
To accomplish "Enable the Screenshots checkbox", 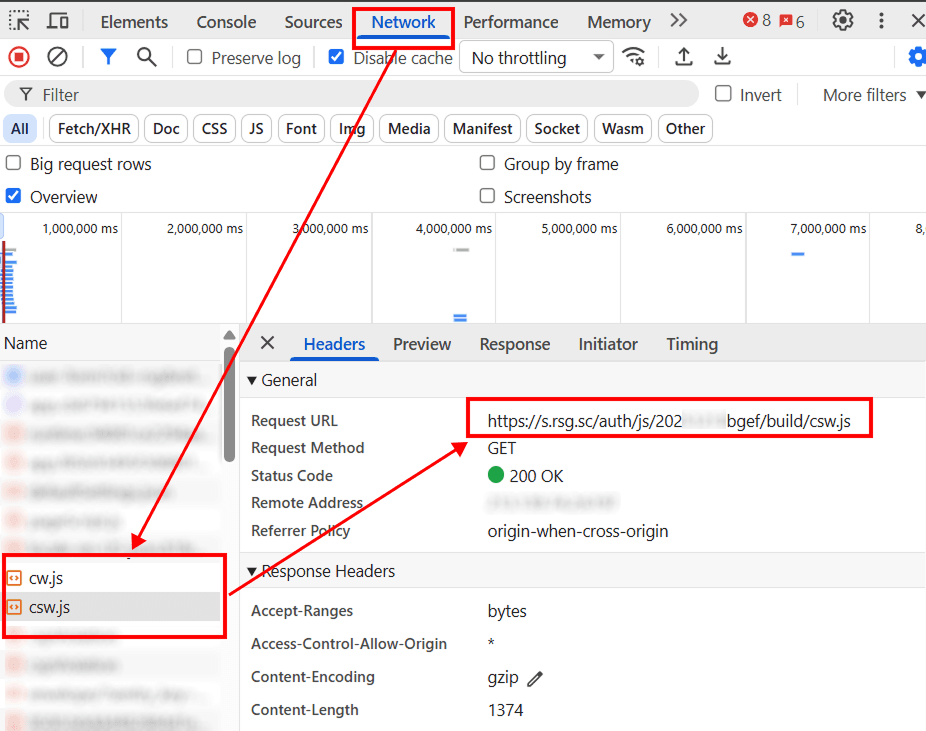I will point(488,196).
